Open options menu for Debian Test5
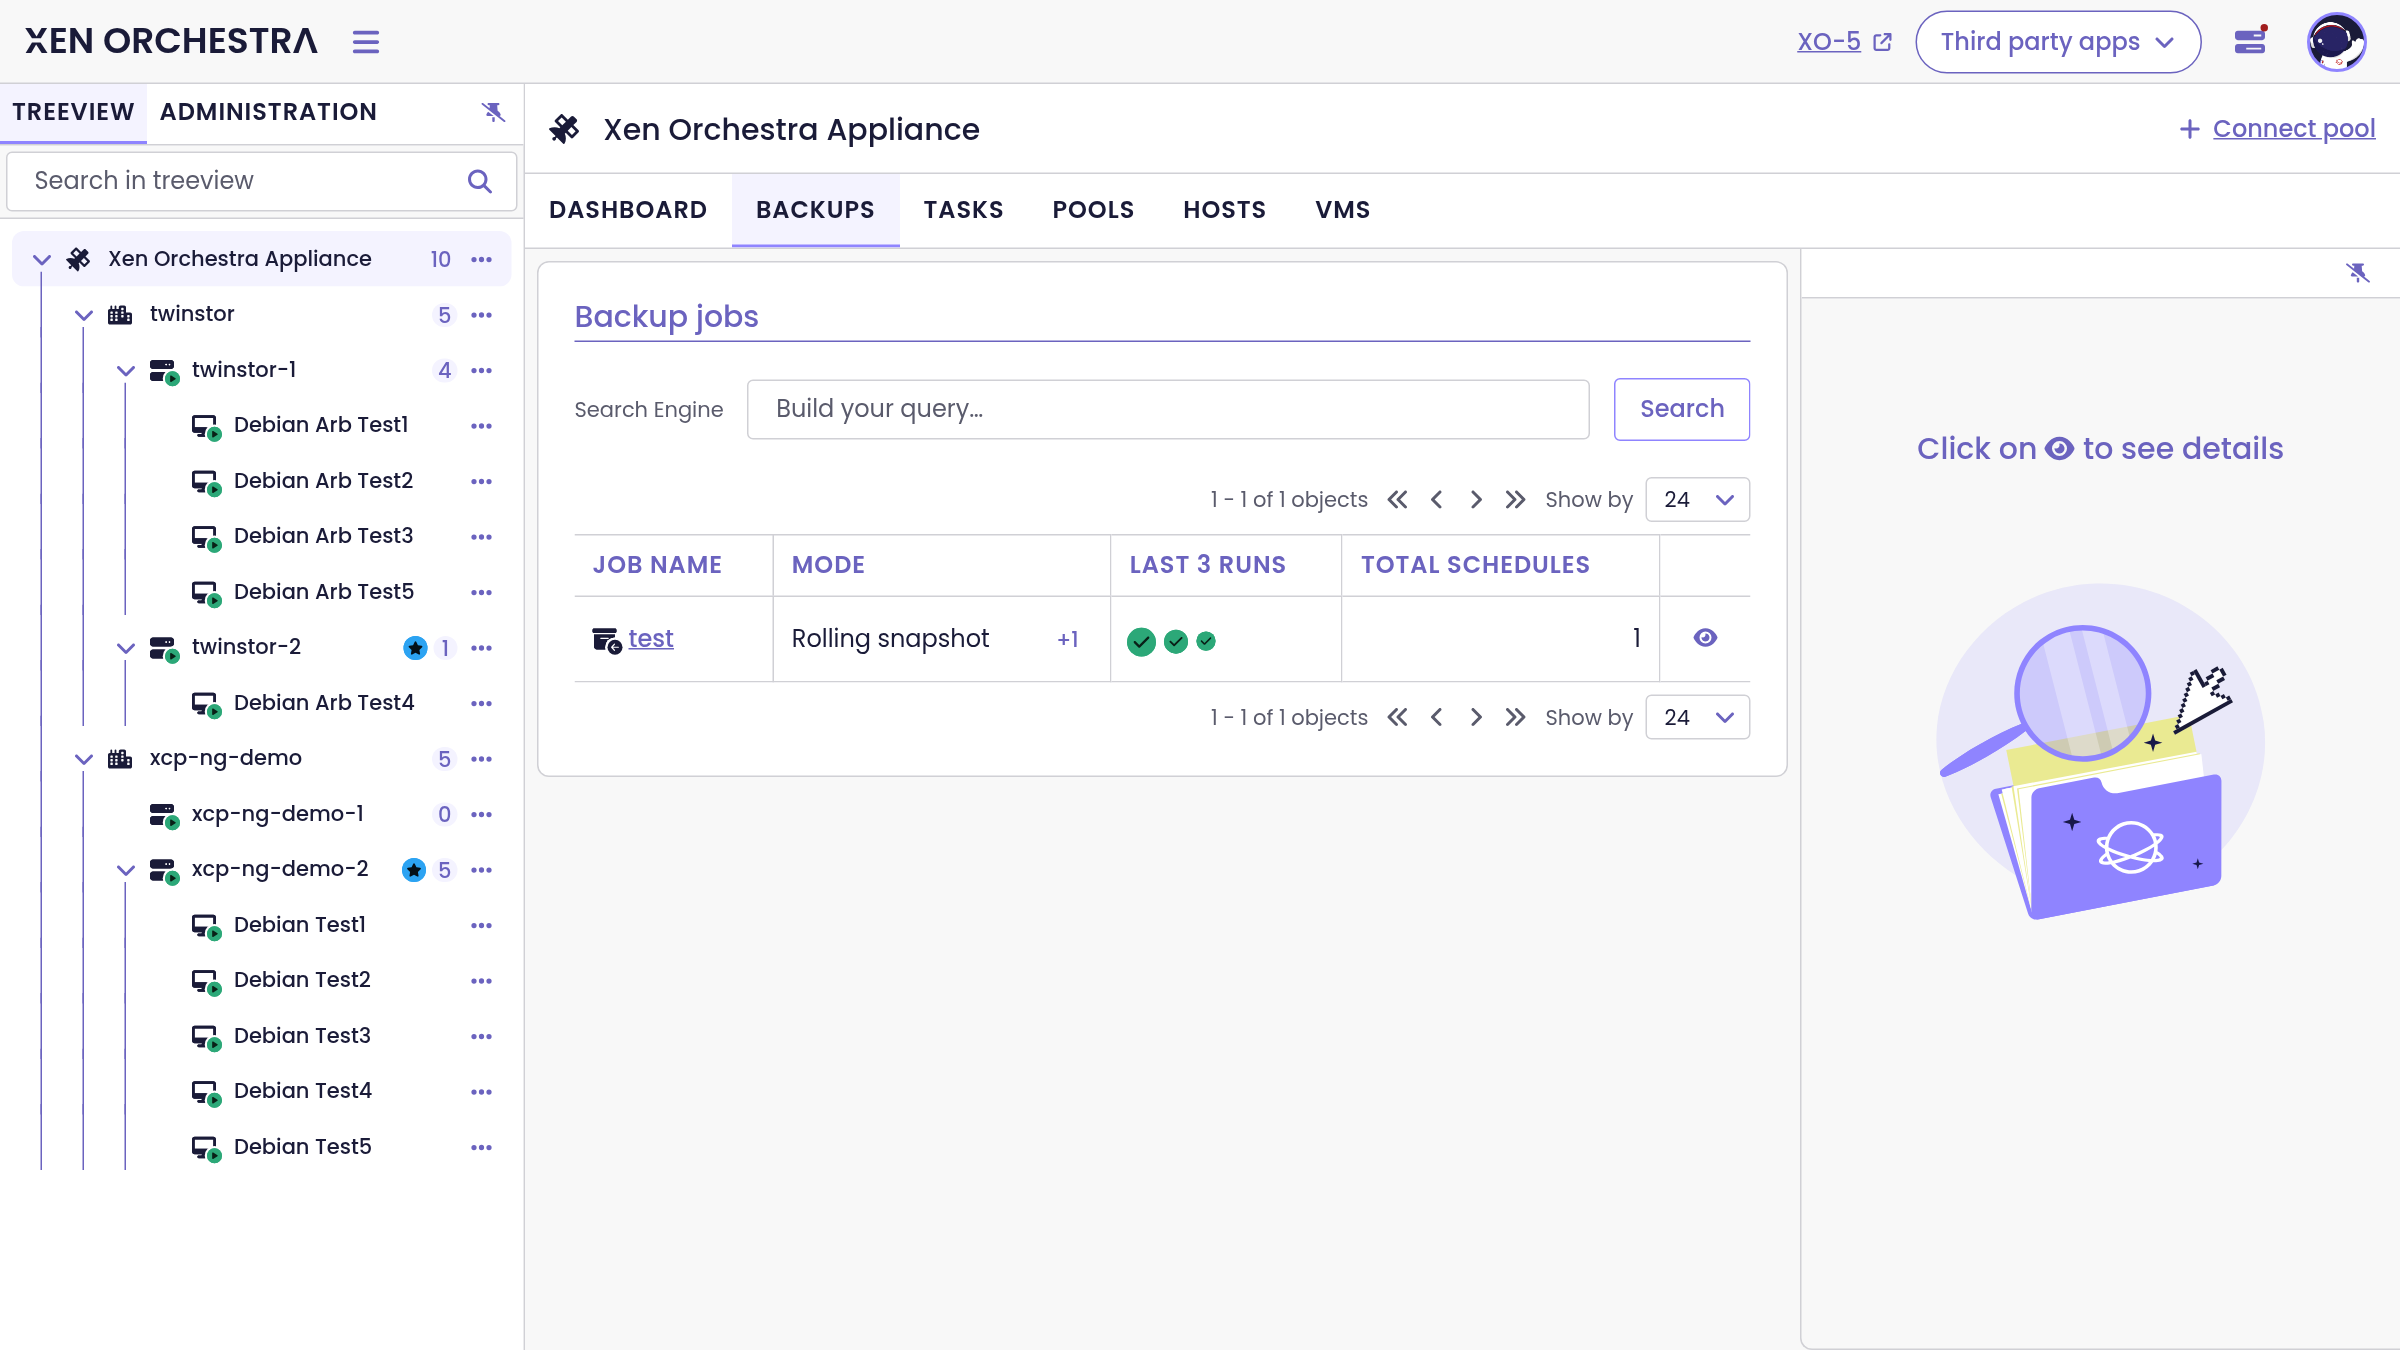 [482, 1147]
